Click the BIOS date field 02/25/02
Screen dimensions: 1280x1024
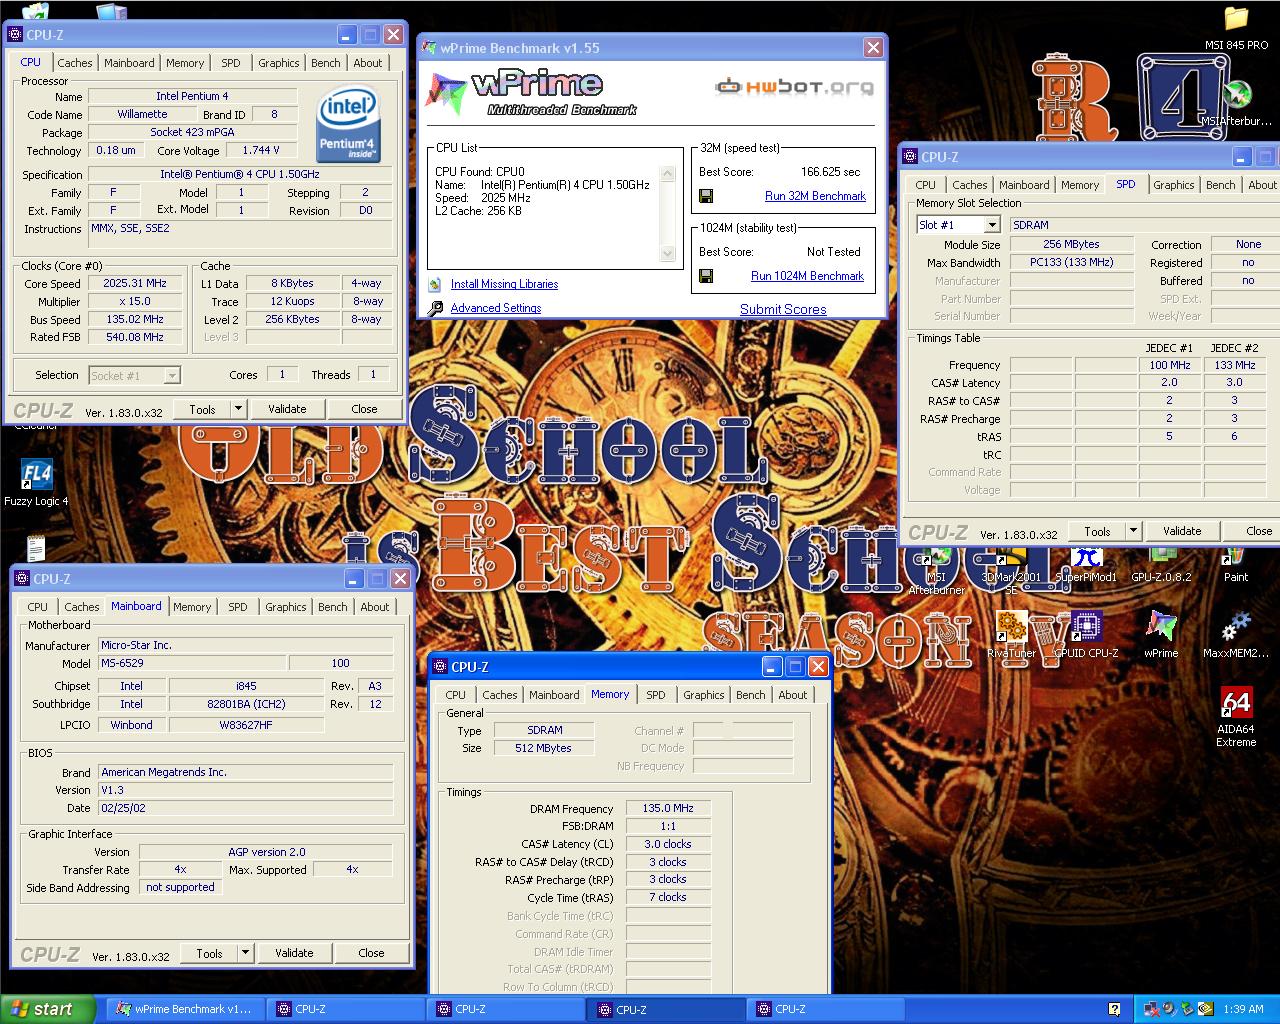pos(245,808)
